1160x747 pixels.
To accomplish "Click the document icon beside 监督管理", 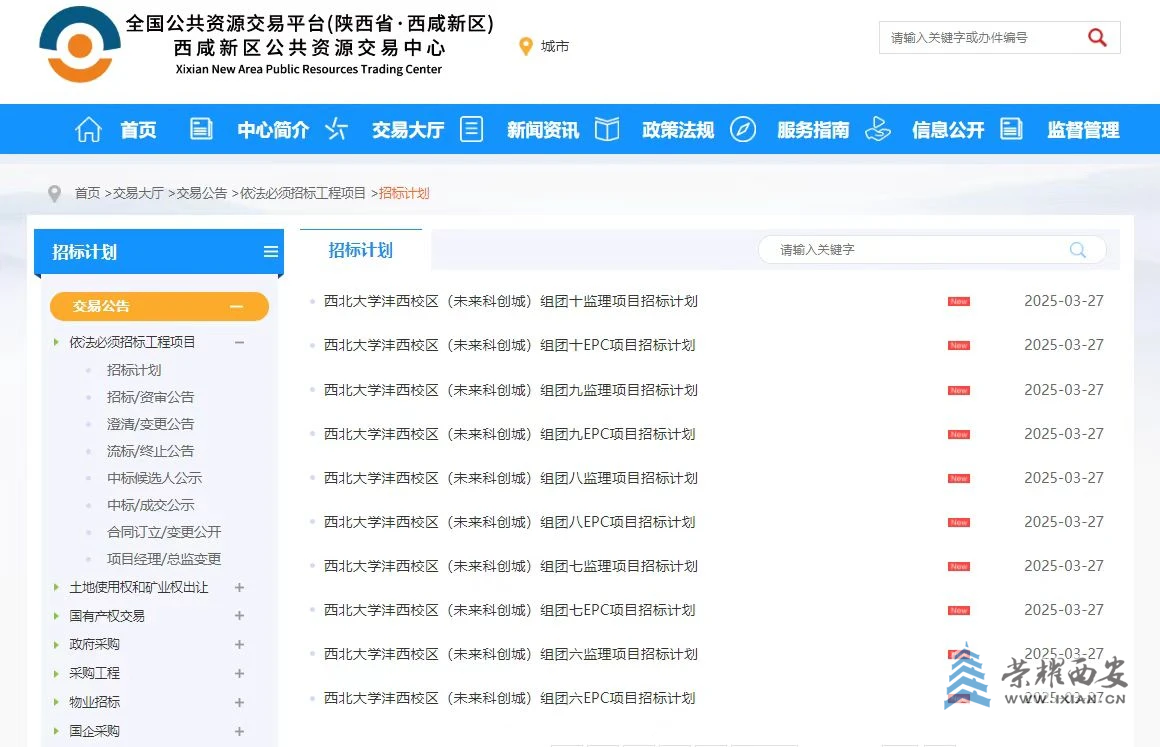I will [x=1011, y=129].
